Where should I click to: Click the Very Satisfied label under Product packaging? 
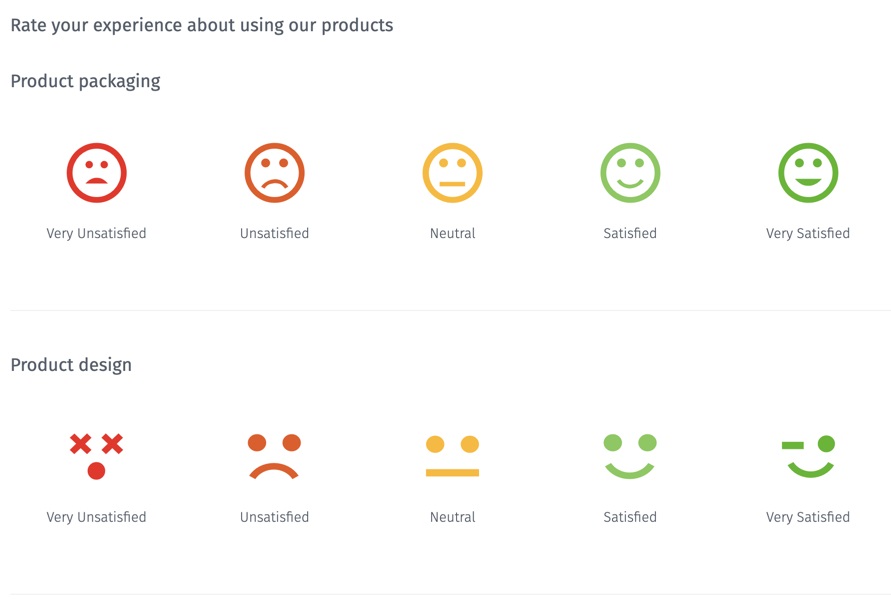pyautogui.click(x=808, y=234)
